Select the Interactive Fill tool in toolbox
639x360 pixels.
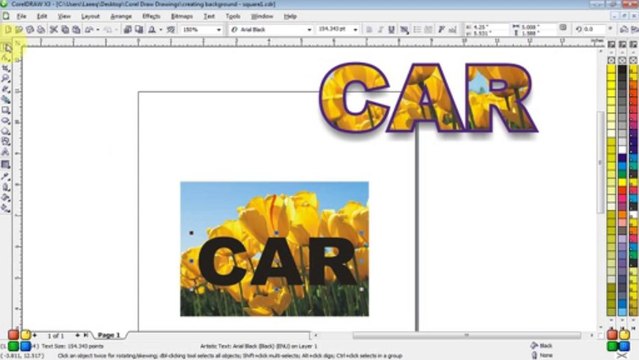[x=6, y=208]
